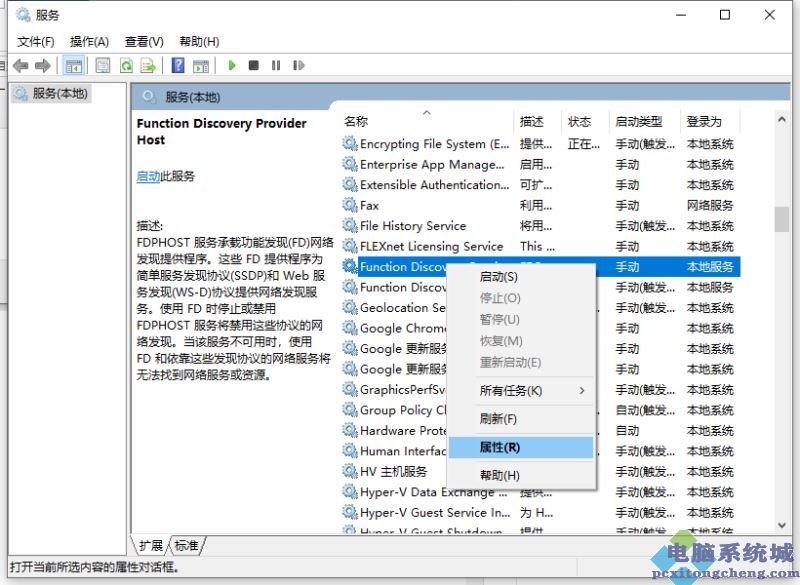This screenshot has width=800, height=585.
Task: Click the Pause Service toolbar icon
Action: [276, 66]
